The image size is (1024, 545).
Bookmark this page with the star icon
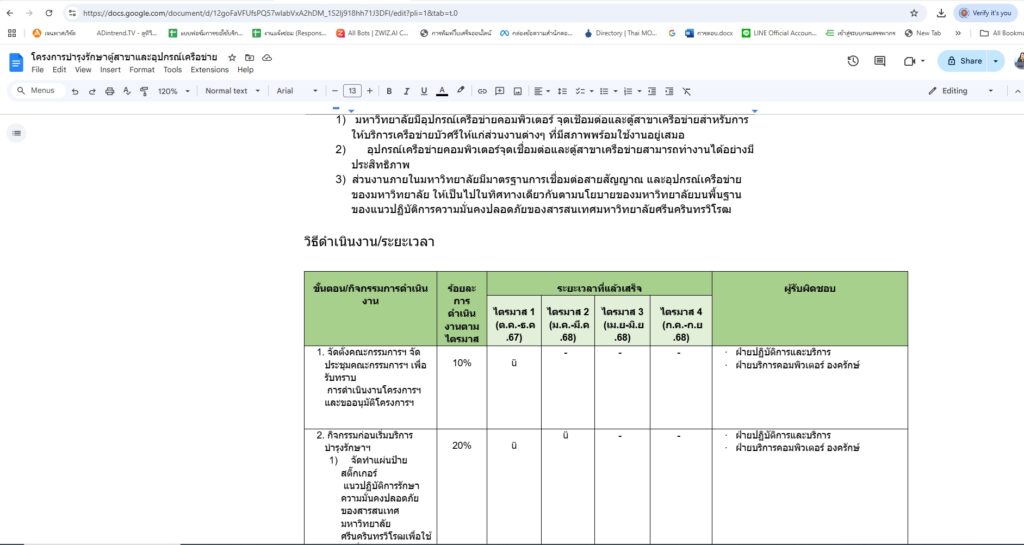pyautogui.click(x=914, y=13)
